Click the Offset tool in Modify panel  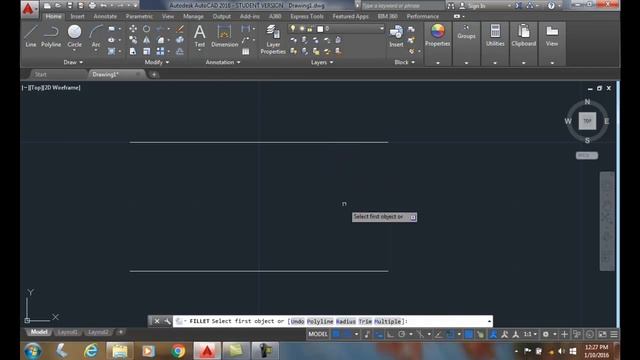pos(180,51)
